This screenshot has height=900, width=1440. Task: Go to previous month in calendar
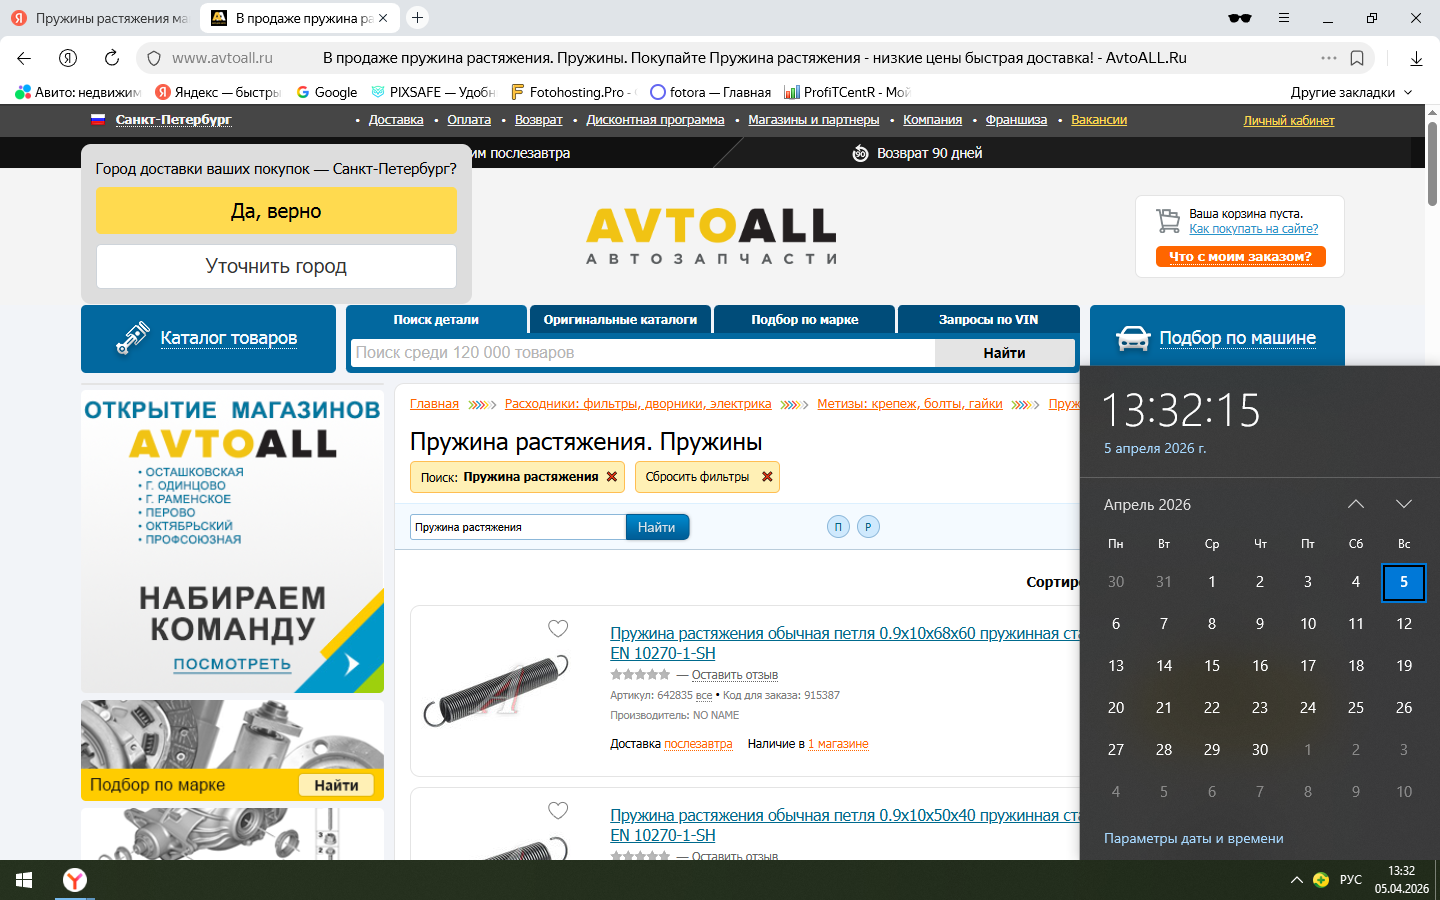point(1356,504)
